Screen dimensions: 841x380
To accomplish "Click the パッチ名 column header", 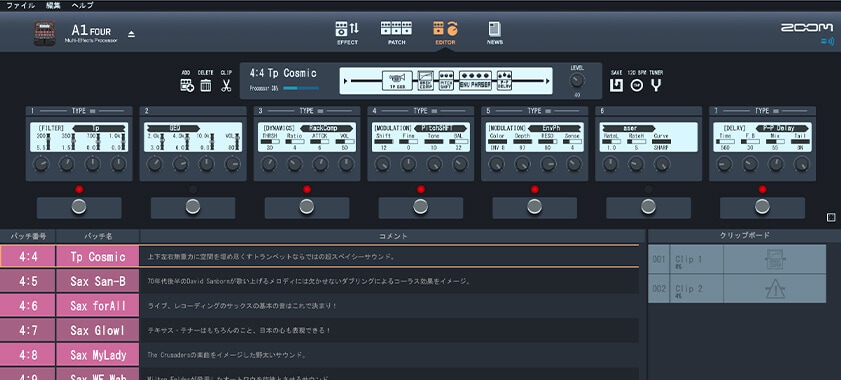I will 98,236.
